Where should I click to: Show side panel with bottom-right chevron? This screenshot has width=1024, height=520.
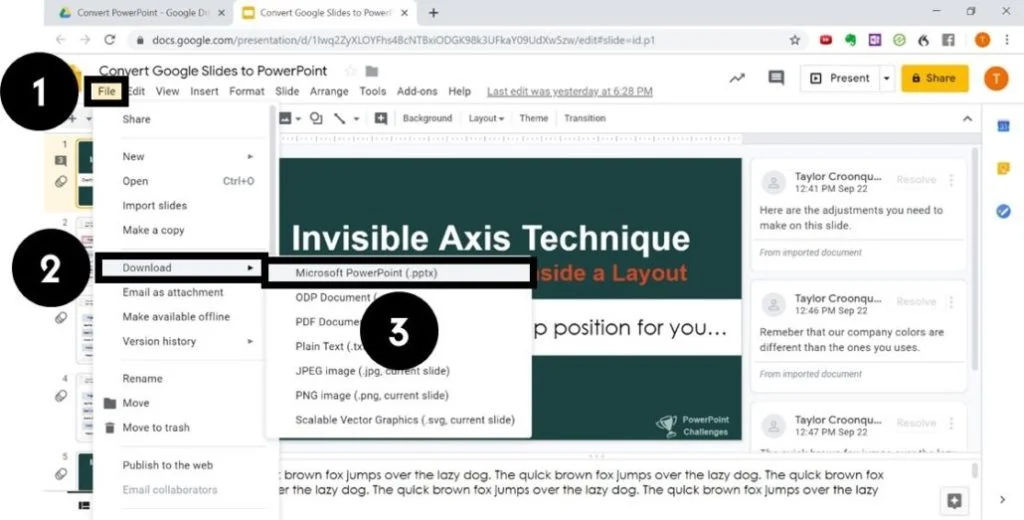click(x=1003, y=500)
